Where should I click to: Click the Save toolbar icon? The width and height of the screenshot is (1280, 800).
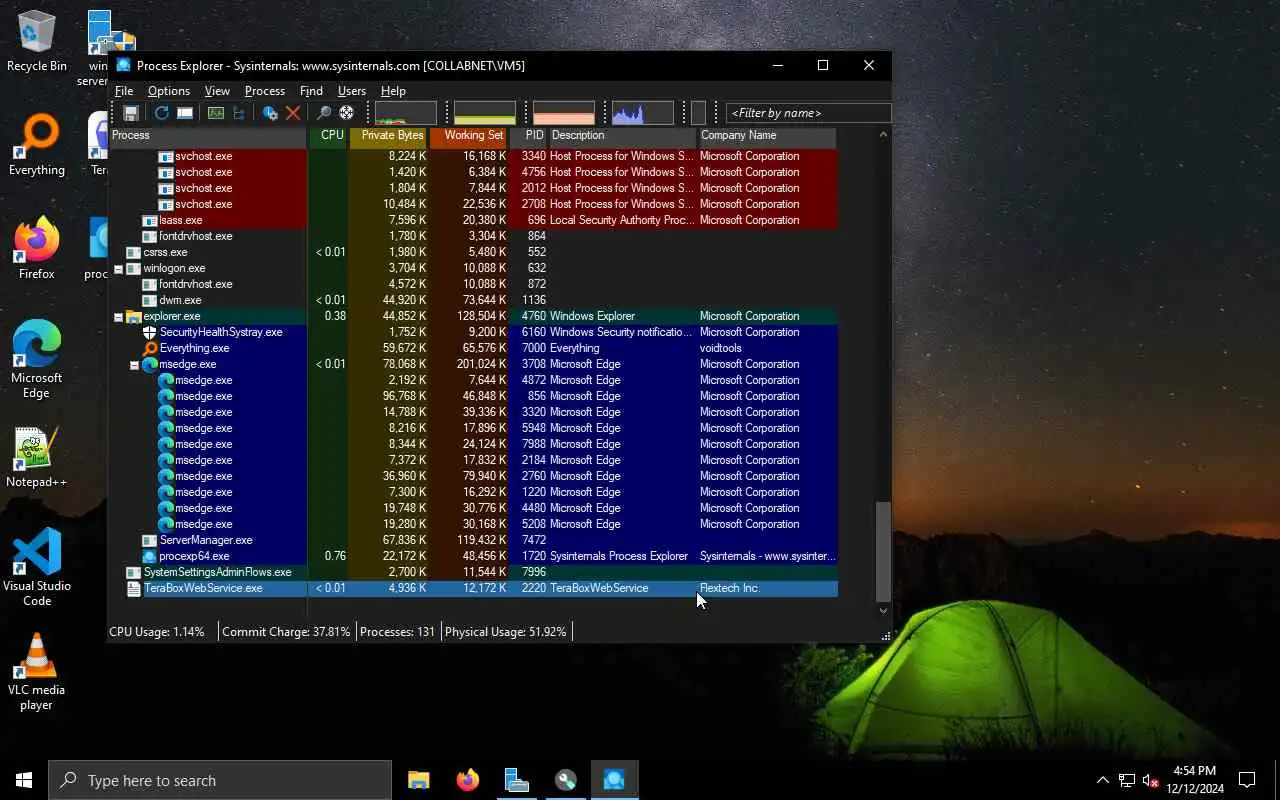[x=131, y=113]
